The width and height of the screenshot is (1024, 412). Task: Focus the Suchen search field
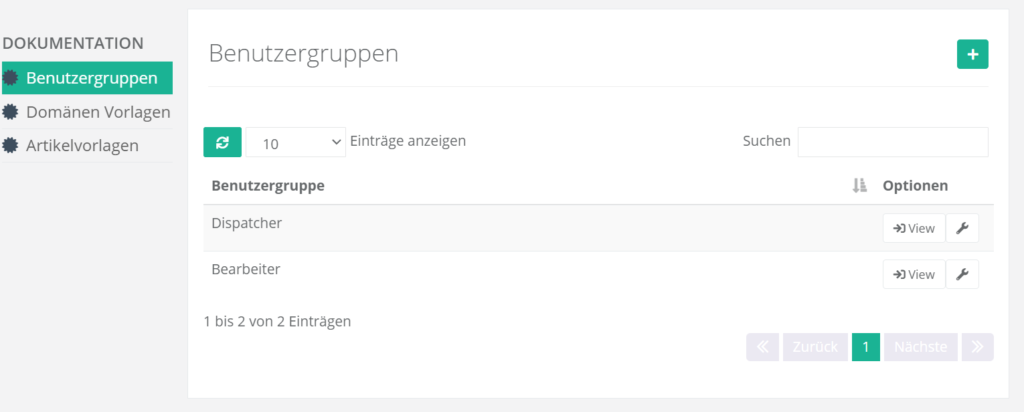[x=892, y=142]
